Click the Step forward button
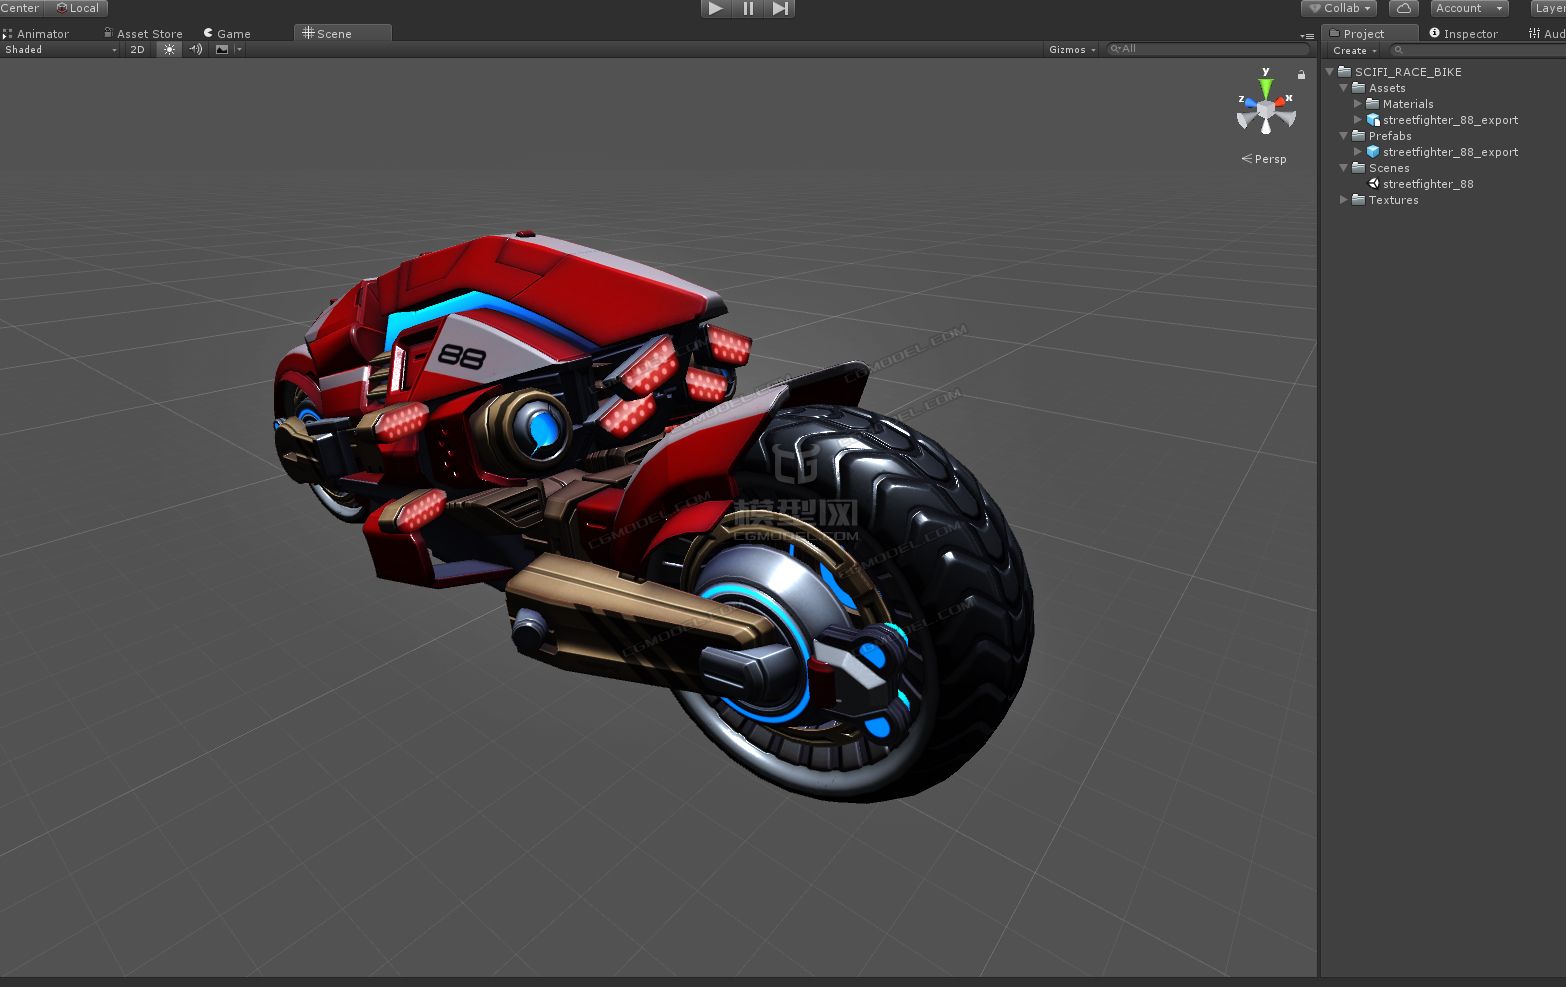Screen dimensions: 1566x987 point(780,8)
